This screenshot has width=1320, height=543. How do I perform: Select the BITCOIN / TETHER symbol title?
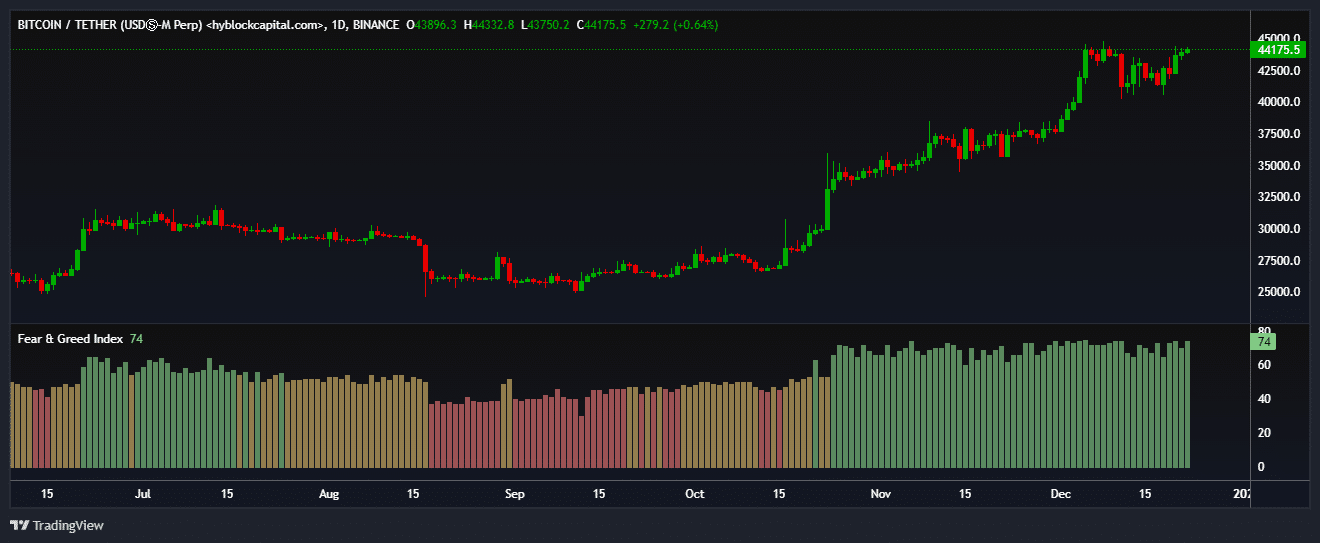[110, 24]
